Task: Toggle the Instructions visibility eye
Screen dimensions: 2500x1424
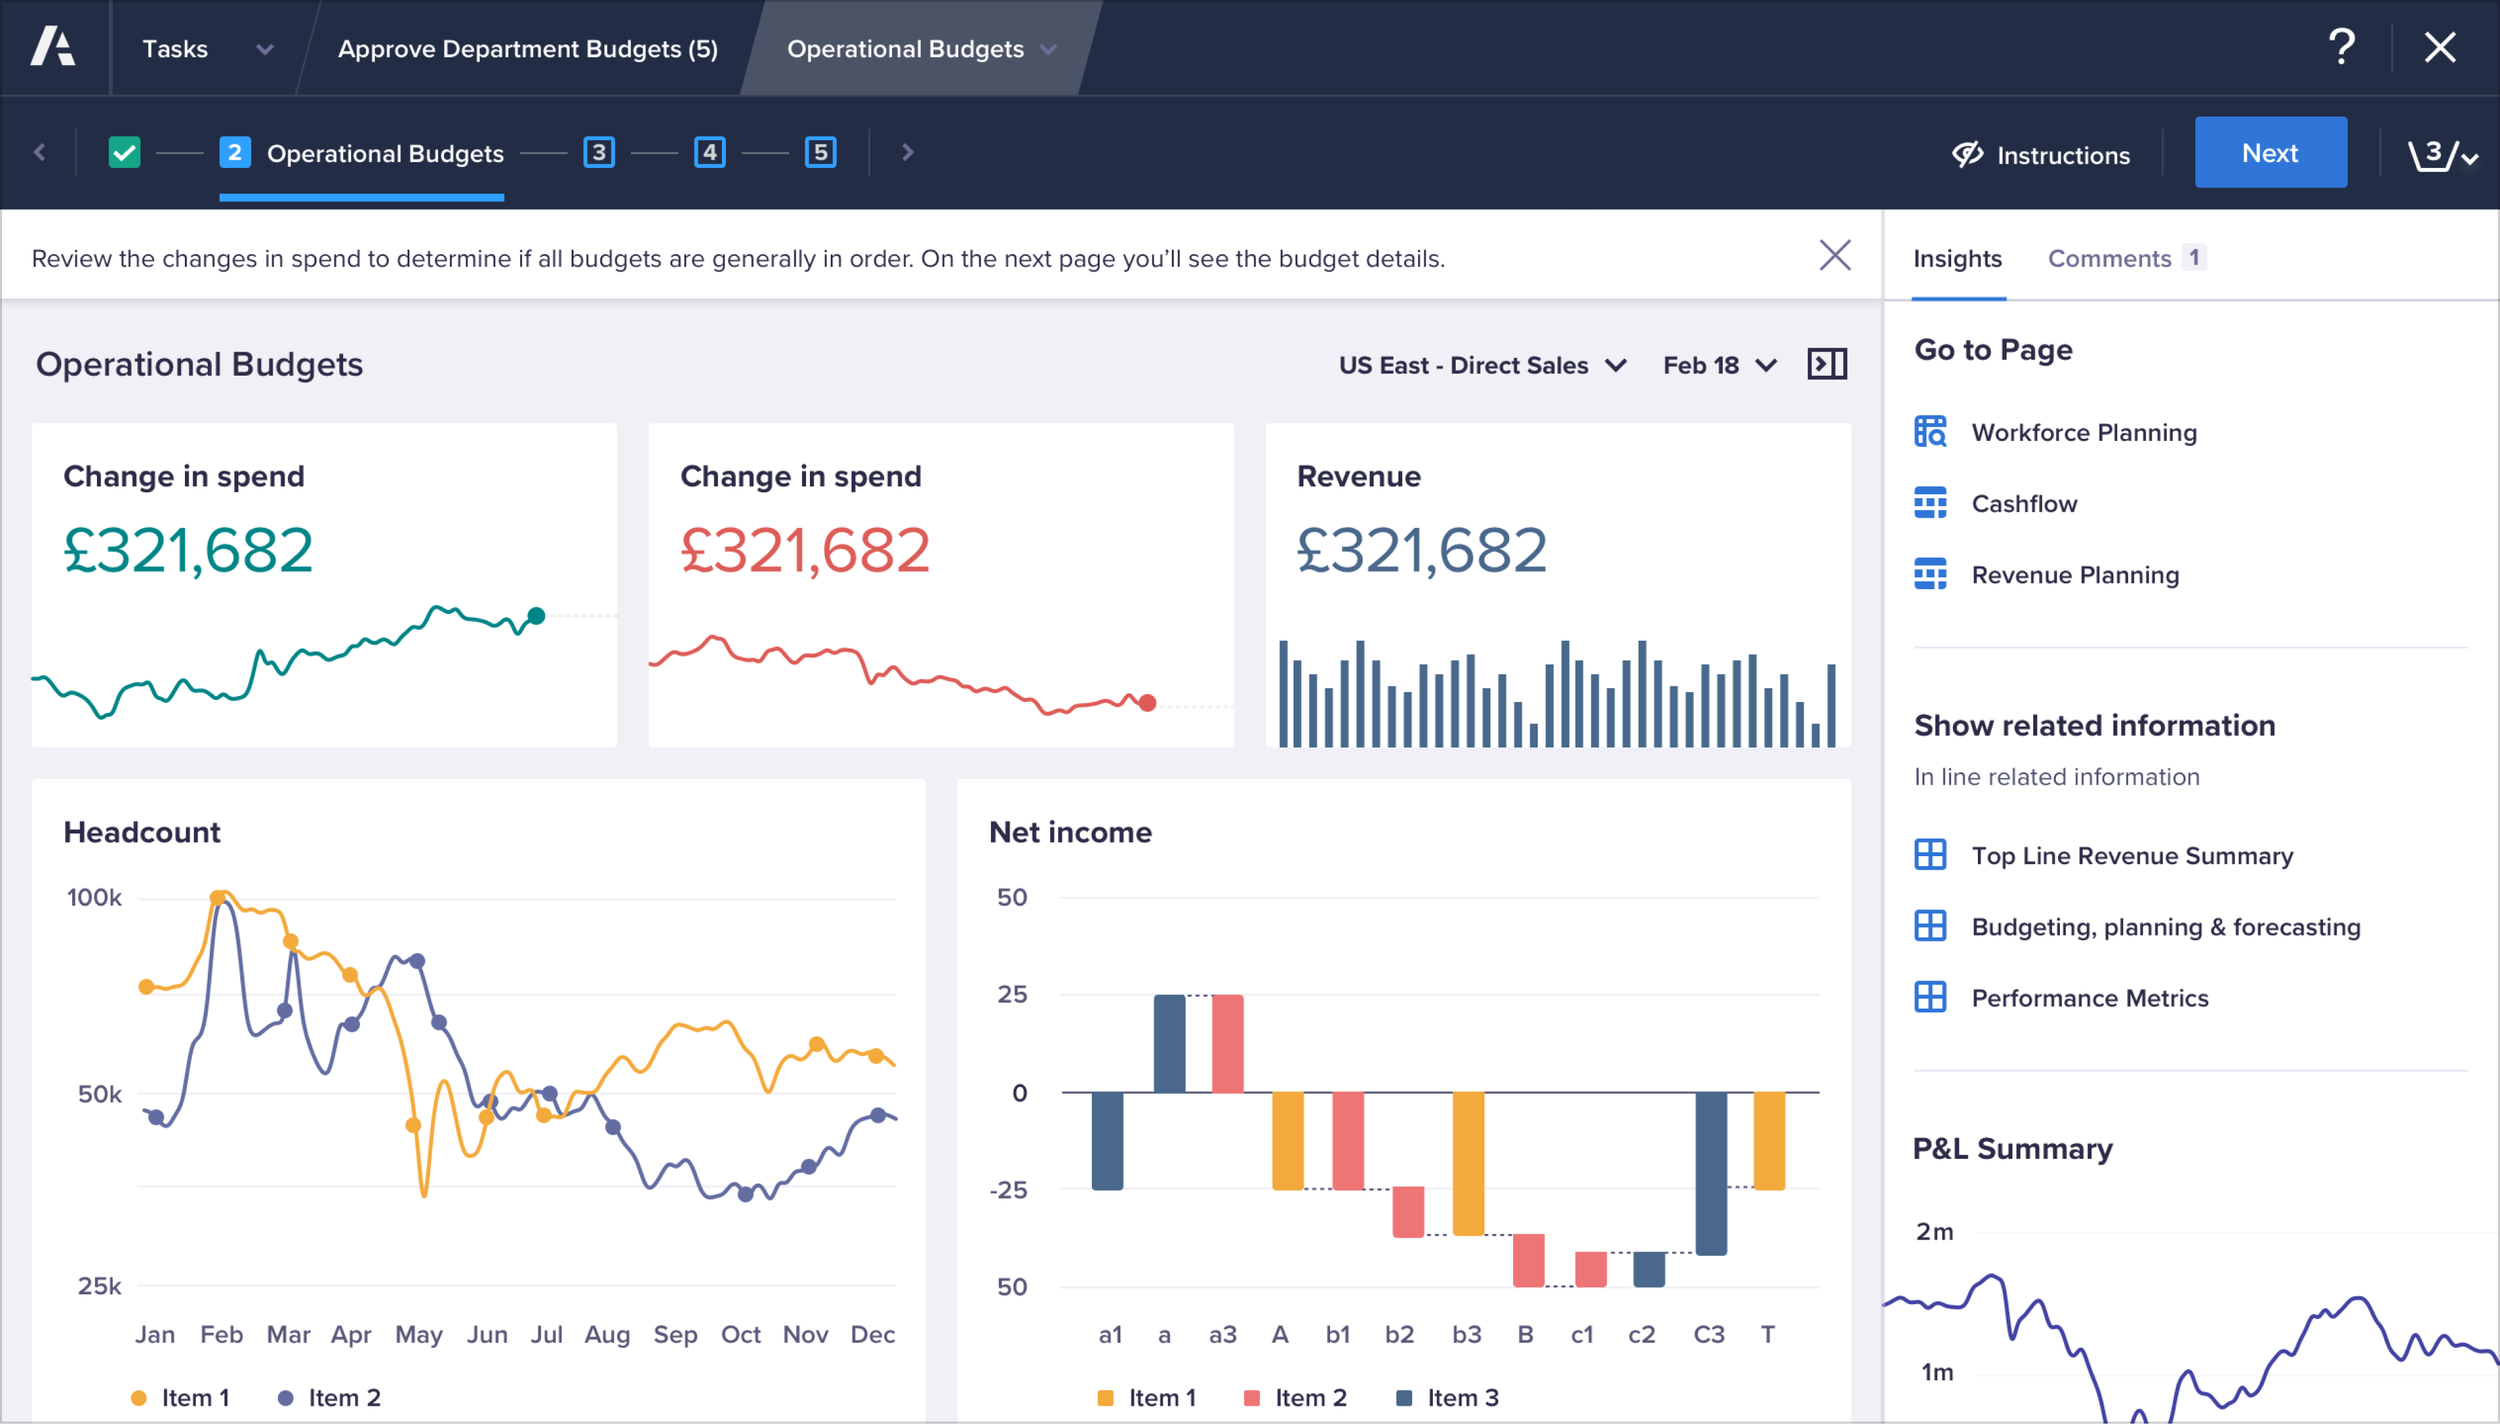Action: [x=1967, y=154]
